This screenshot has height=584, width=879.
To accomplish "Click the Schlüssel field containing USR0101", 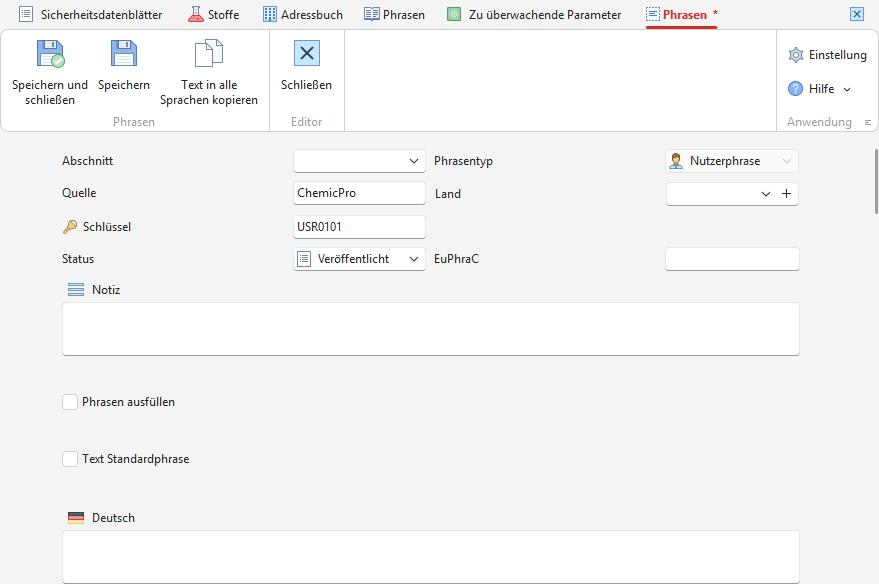I will click(x=359, y=227).
